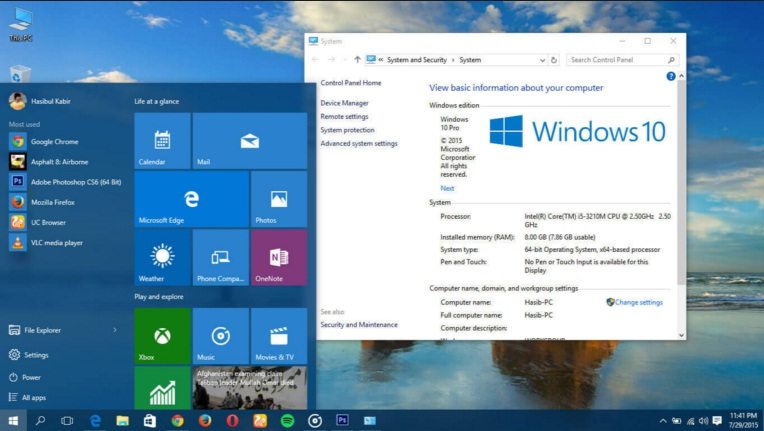The image size is (764, 431).
Task: Click the Edge icon on taskbar
Action: pyautogui.click(x=95, y=420)
